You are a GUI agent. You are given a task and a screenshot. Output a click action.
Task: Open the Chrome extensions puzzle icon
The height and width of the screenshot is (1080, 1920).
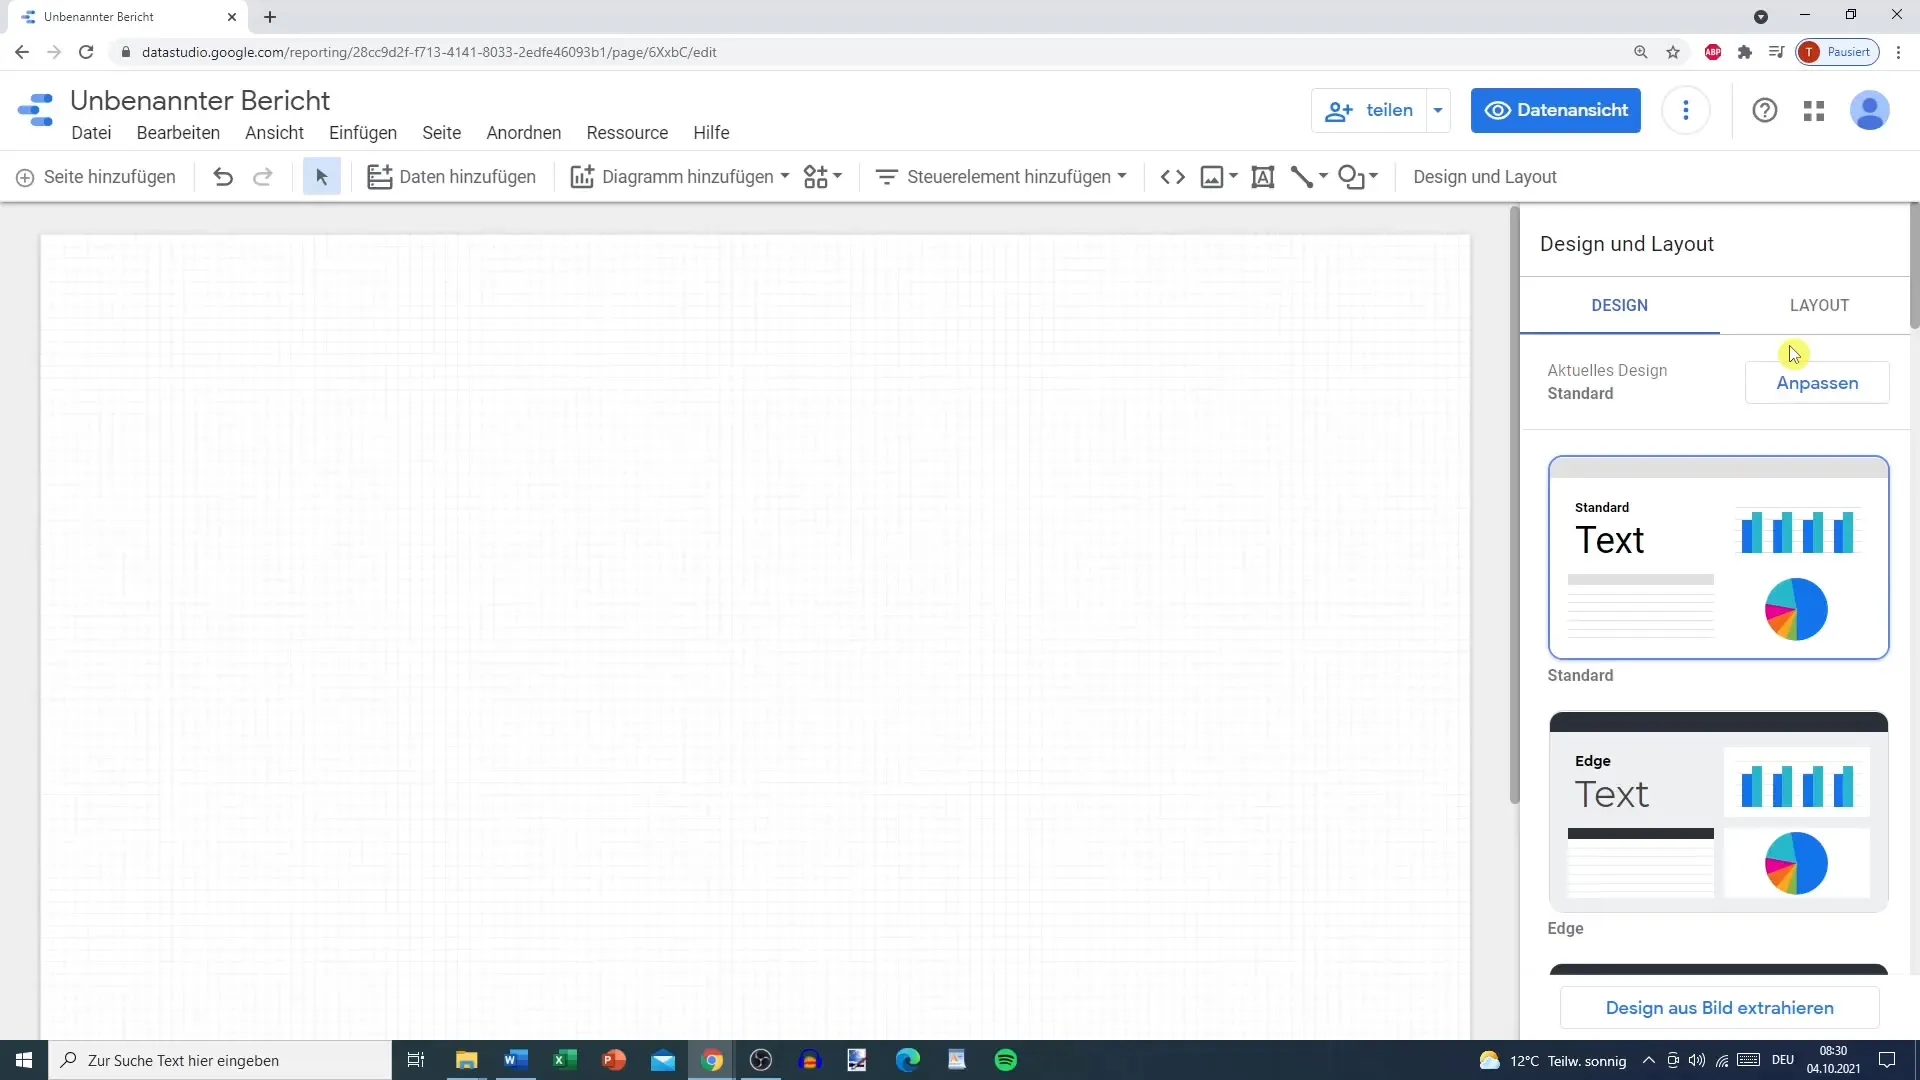1745,52
